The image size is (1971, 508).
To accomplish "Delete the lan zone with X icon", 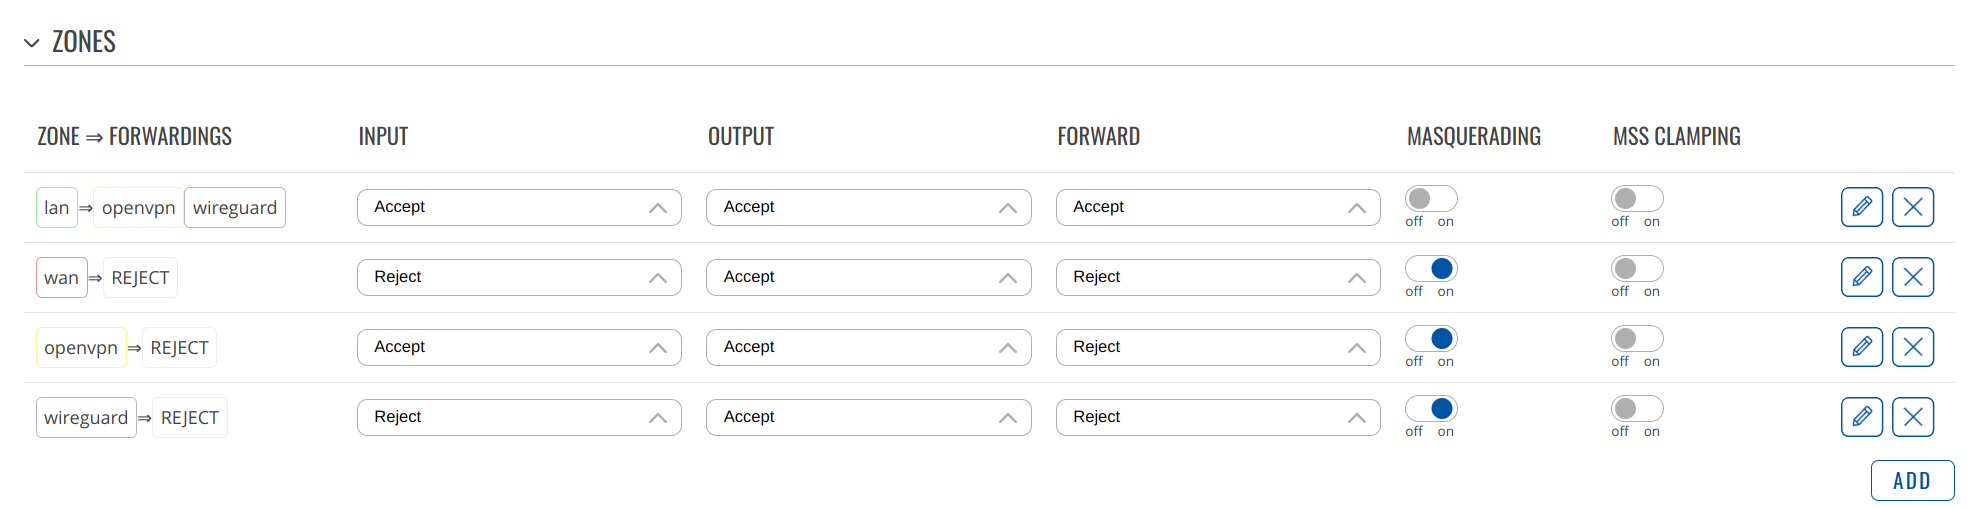I will tap(1912, 207).
